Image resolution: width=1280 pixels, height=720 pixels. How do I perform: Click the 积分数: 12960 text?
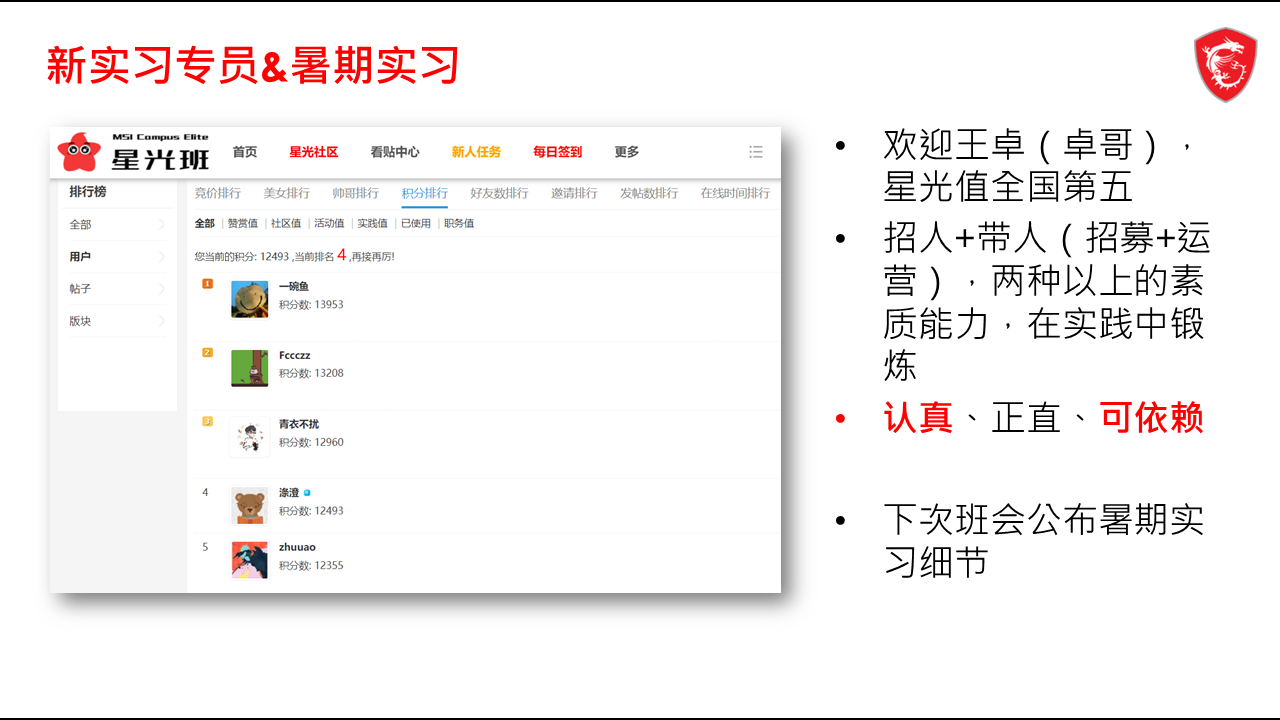tap(311, 442)
